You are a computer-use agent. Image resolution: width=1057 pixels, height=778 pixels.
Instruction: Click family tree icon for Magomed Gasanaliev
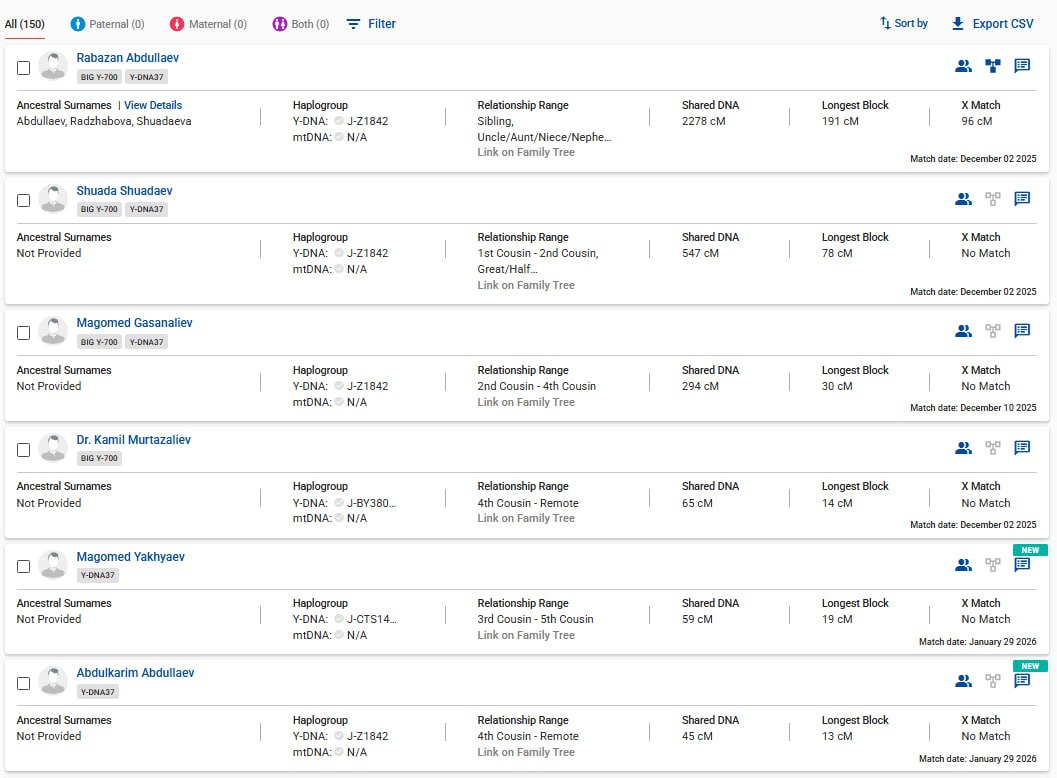992,330
